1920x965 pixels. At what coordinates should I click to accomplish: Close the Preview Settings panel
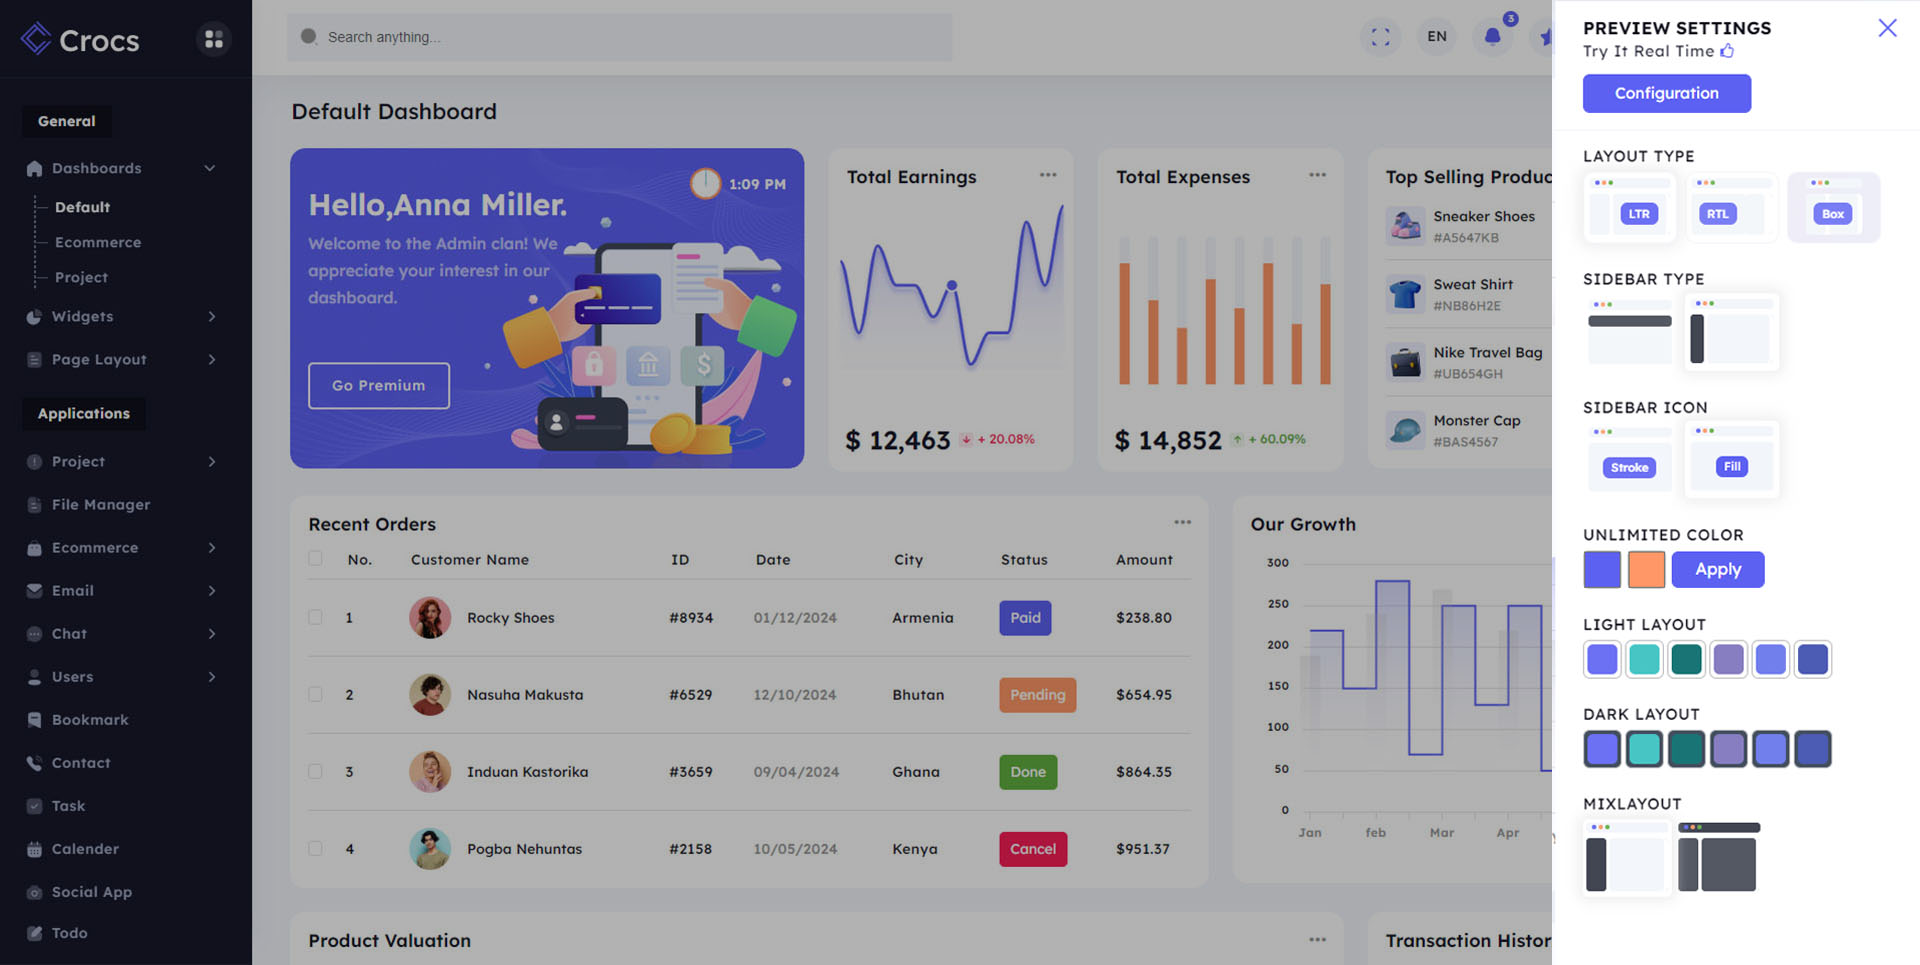click(1886, 28)
